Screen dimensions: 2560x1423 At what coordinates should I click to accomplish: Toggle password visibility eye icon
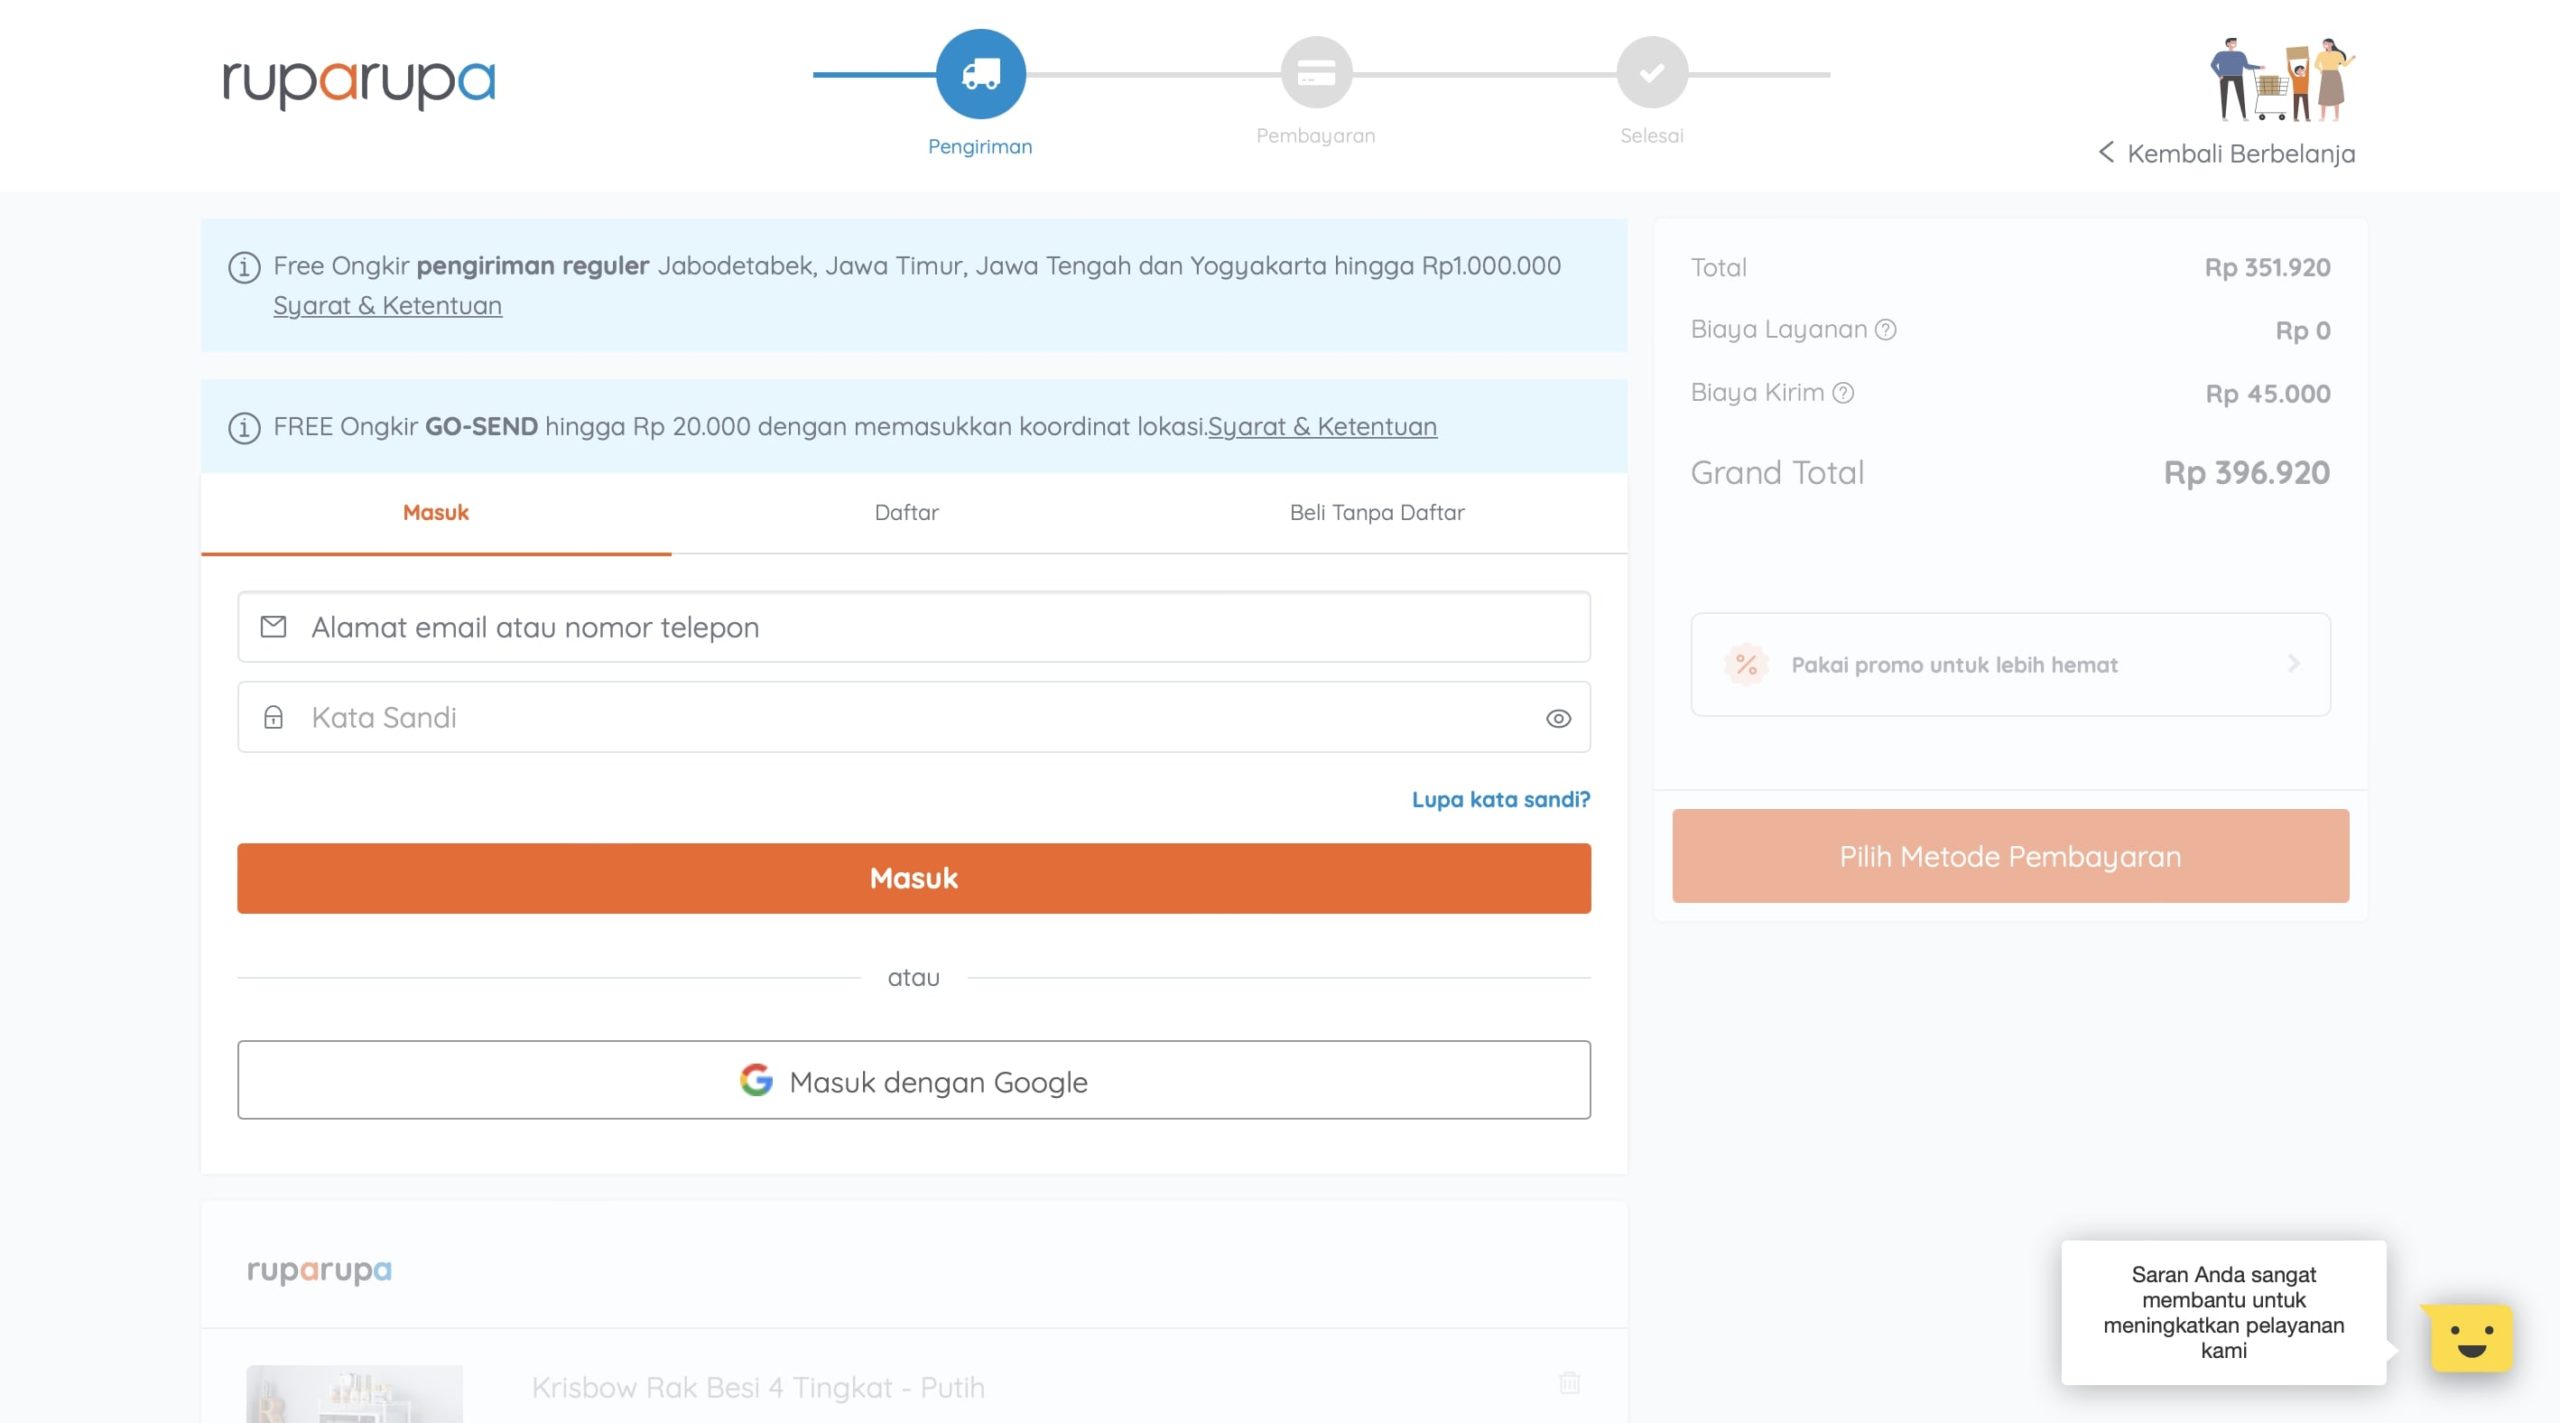coord(1558,718)
